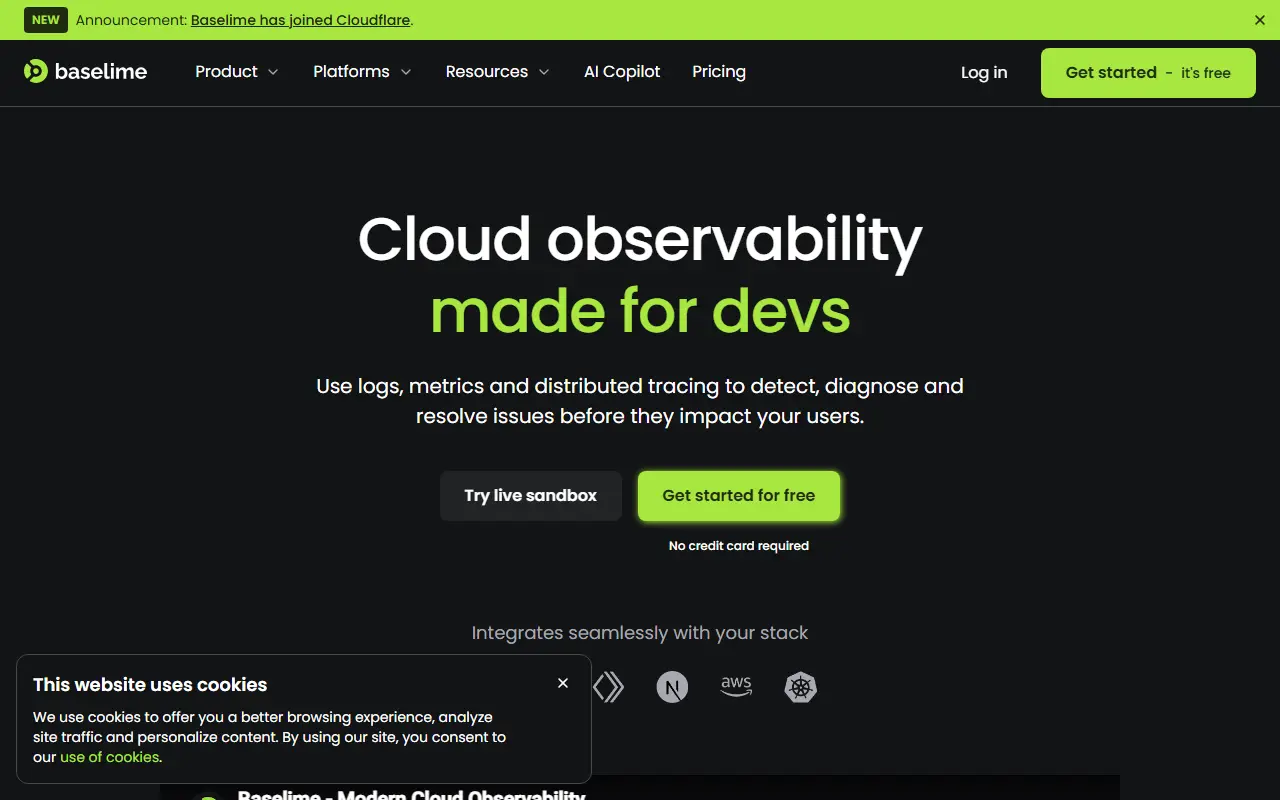The height and width of the screenshot is (800, 1280).
Task: Dismiss the green announcement banner
Action: tap(1260, 20)
